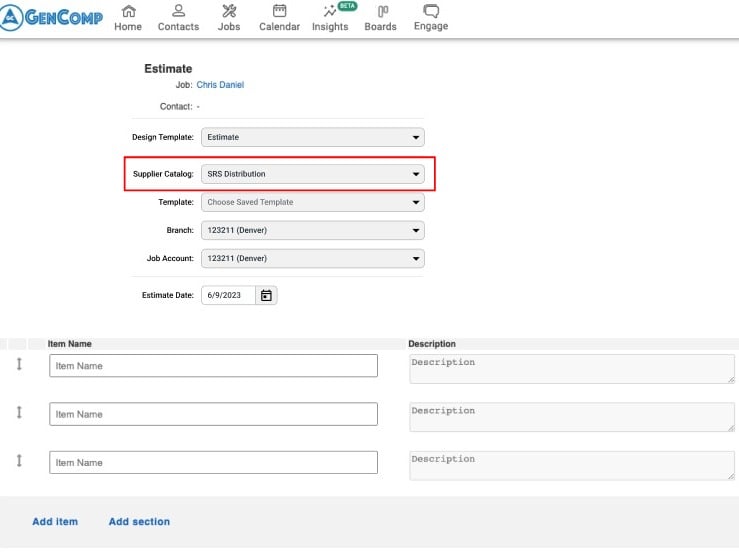Open the Engage chat icon
Image resolution: width=739 pixels, height=552 pixels.
point(431,12)
